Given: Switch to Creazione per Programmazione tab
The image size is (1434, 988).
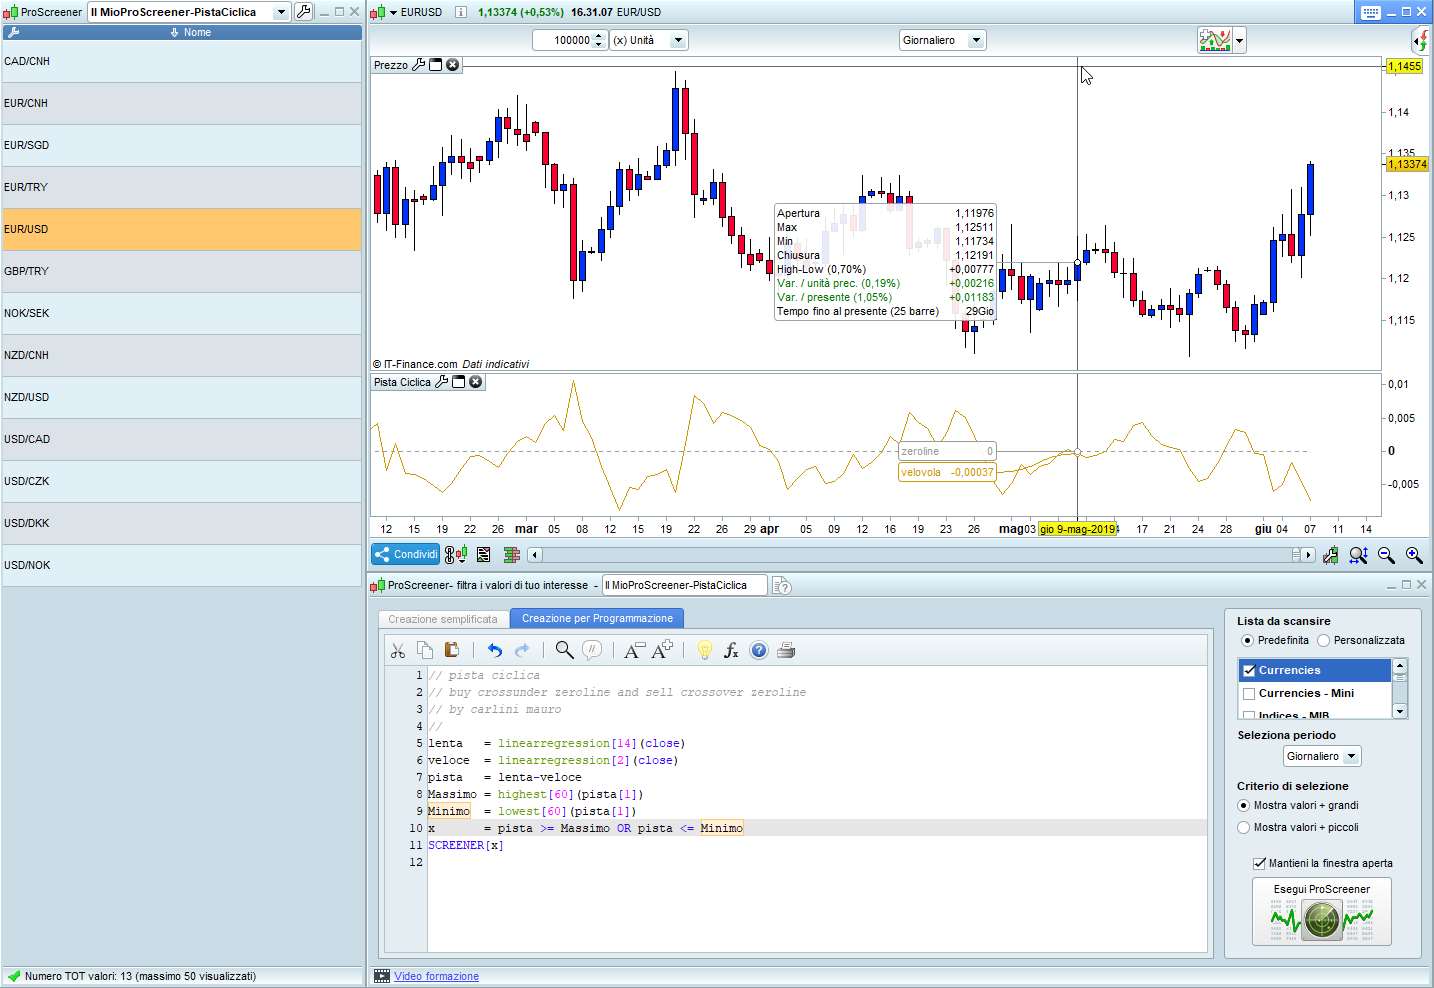Looking at the screenshot, I should (x=597, y=619).
